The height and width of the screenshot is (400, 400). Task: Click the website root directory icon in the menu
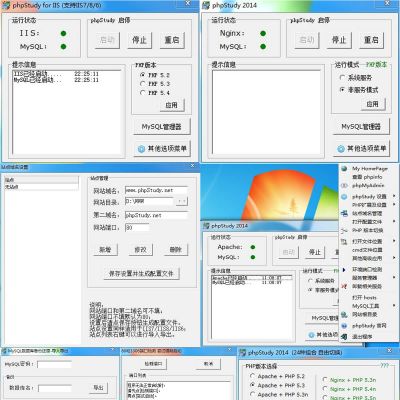344,314
